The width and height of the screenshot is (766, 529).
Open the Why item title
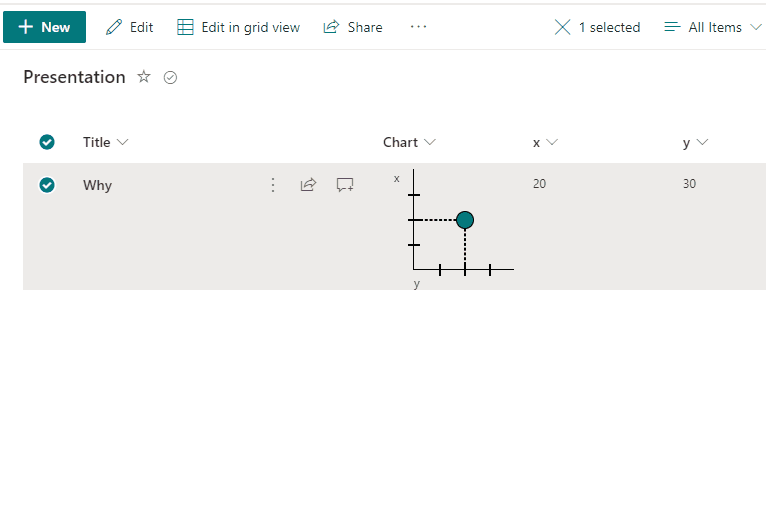pos(97,185)
